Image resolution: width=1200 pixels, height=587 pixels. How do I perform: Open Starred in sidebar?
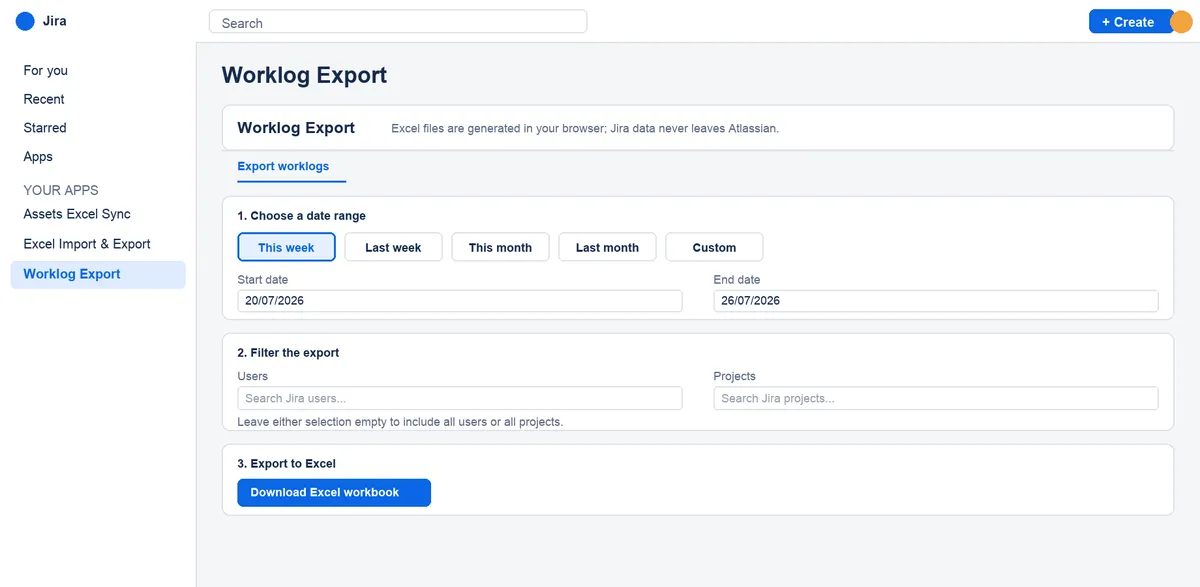[x=45, y=128]
